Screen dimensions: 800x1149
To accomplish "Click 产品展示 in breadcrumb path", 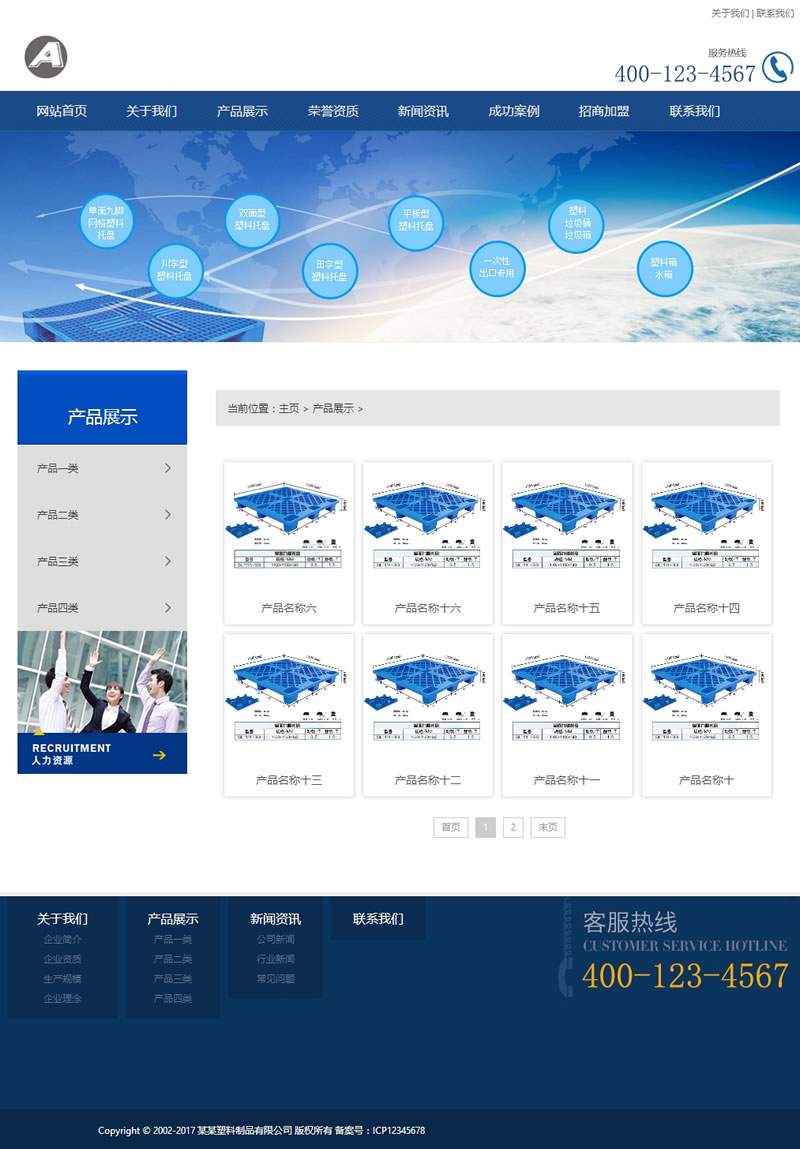I will tap(333, 408).
